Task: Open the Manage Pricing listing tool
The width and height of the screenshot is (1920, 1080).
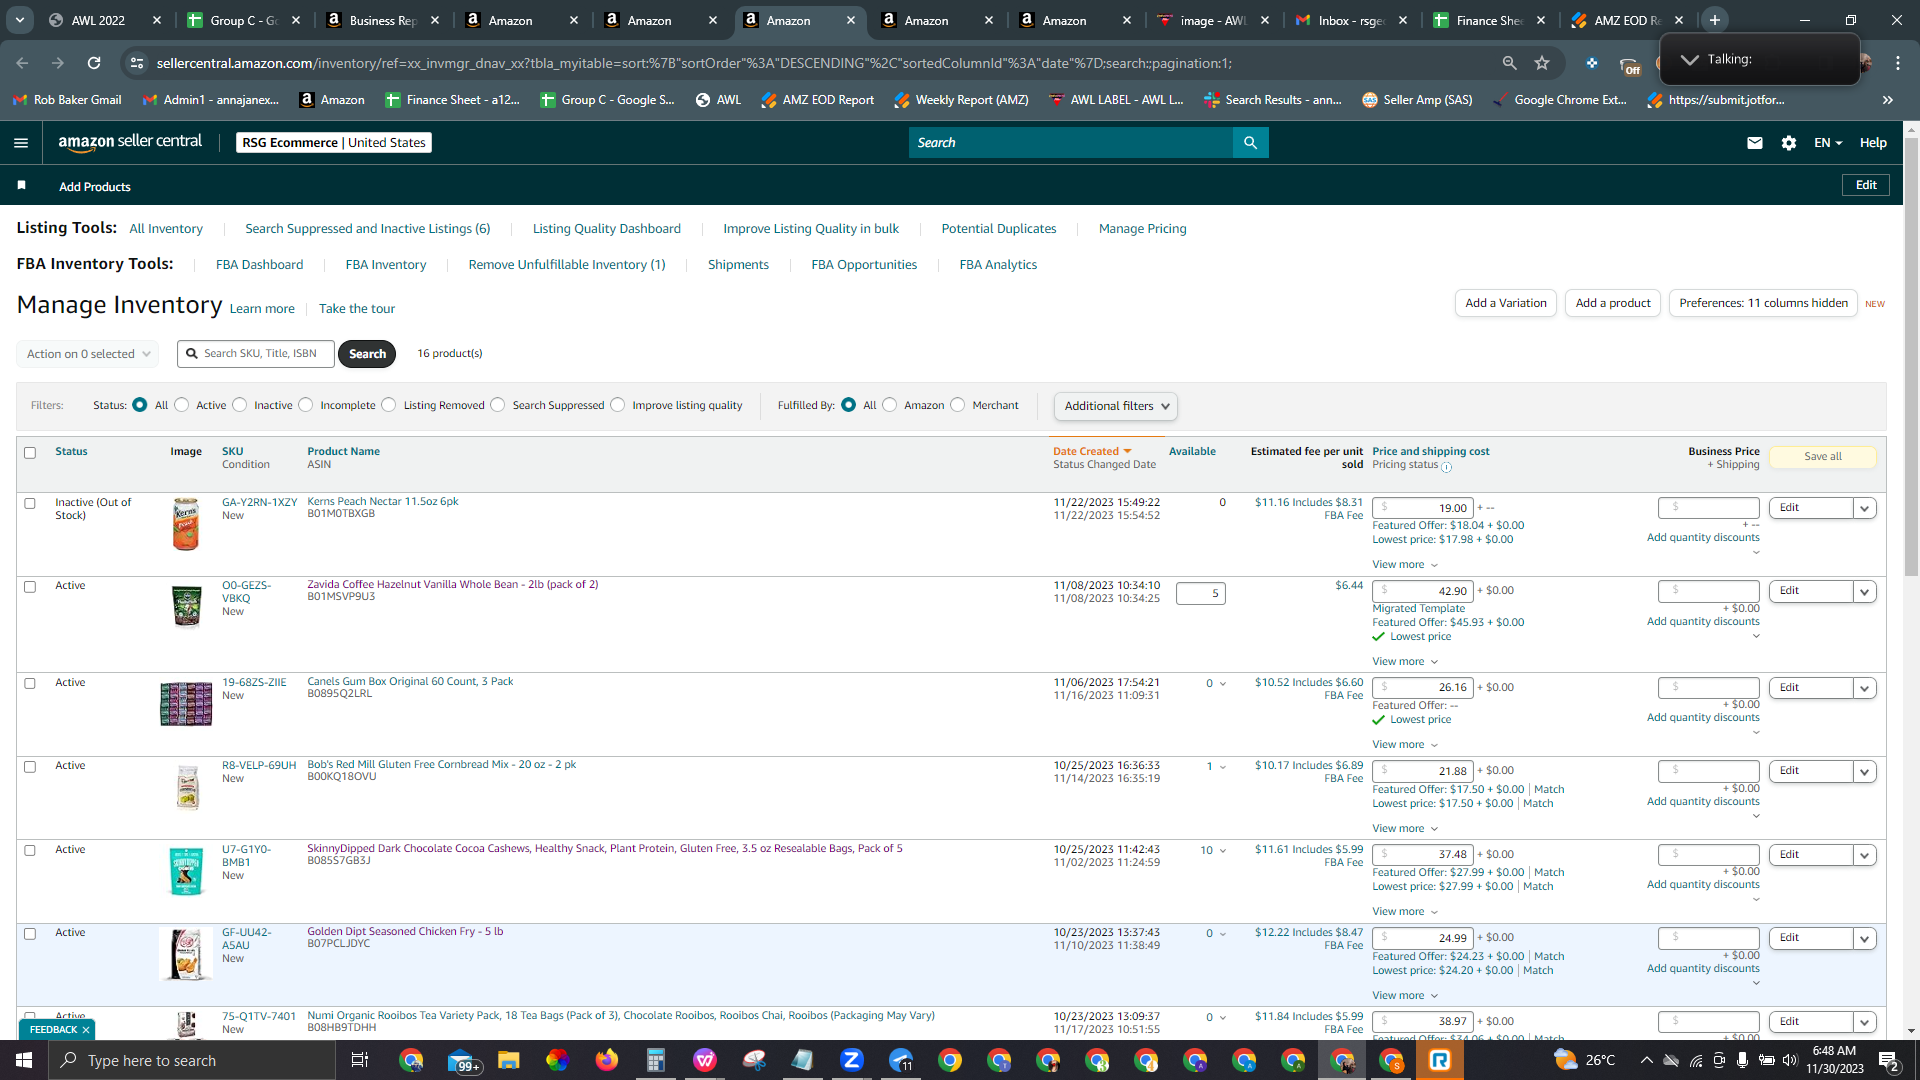Action: 1142,229
